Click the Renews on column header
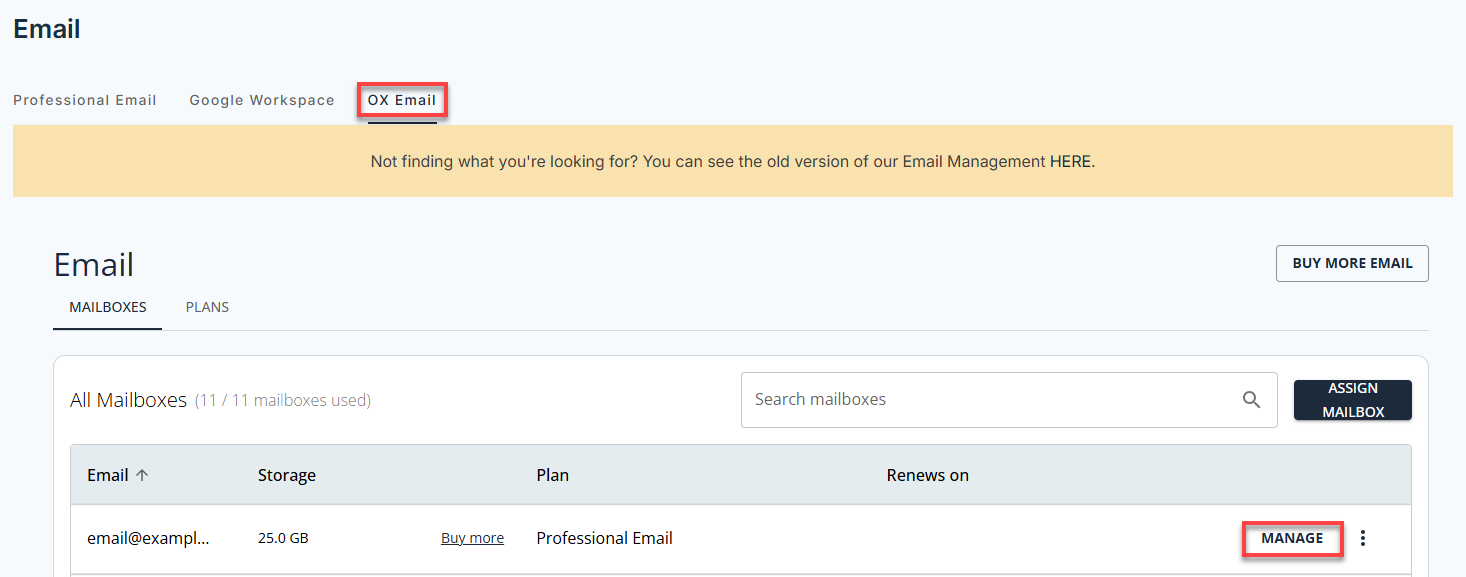Screen dimensions: 1466x577 tap(927, 474)
